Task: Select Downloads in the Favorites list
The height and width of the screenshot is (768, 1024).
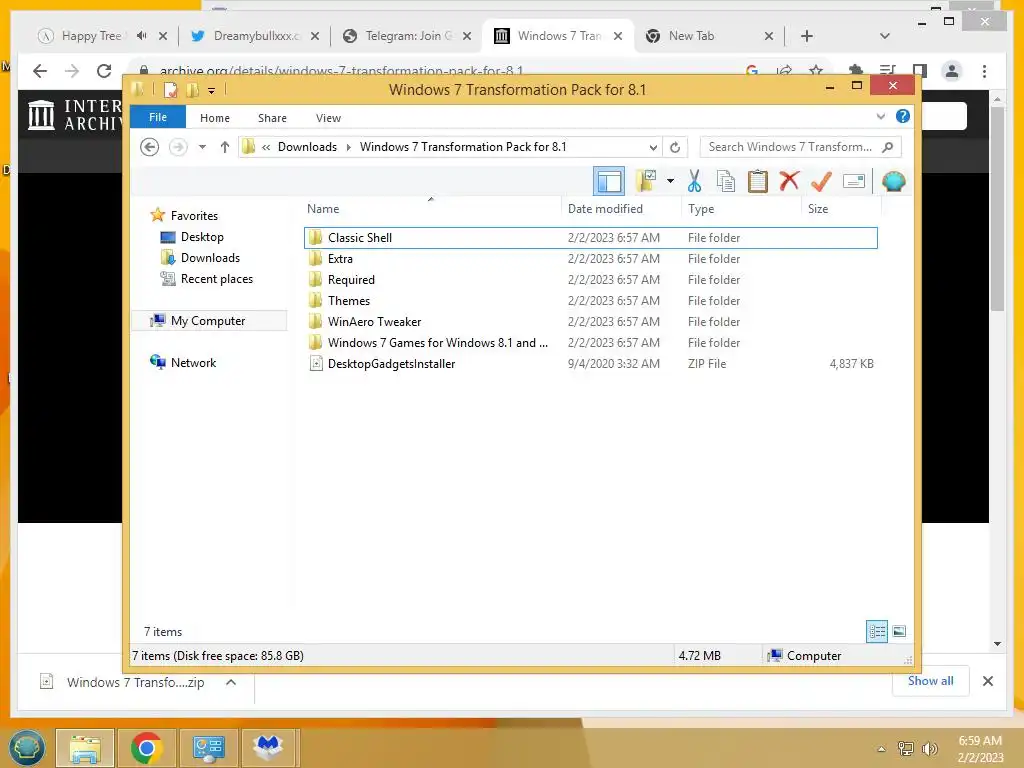Action: point(210,257)
